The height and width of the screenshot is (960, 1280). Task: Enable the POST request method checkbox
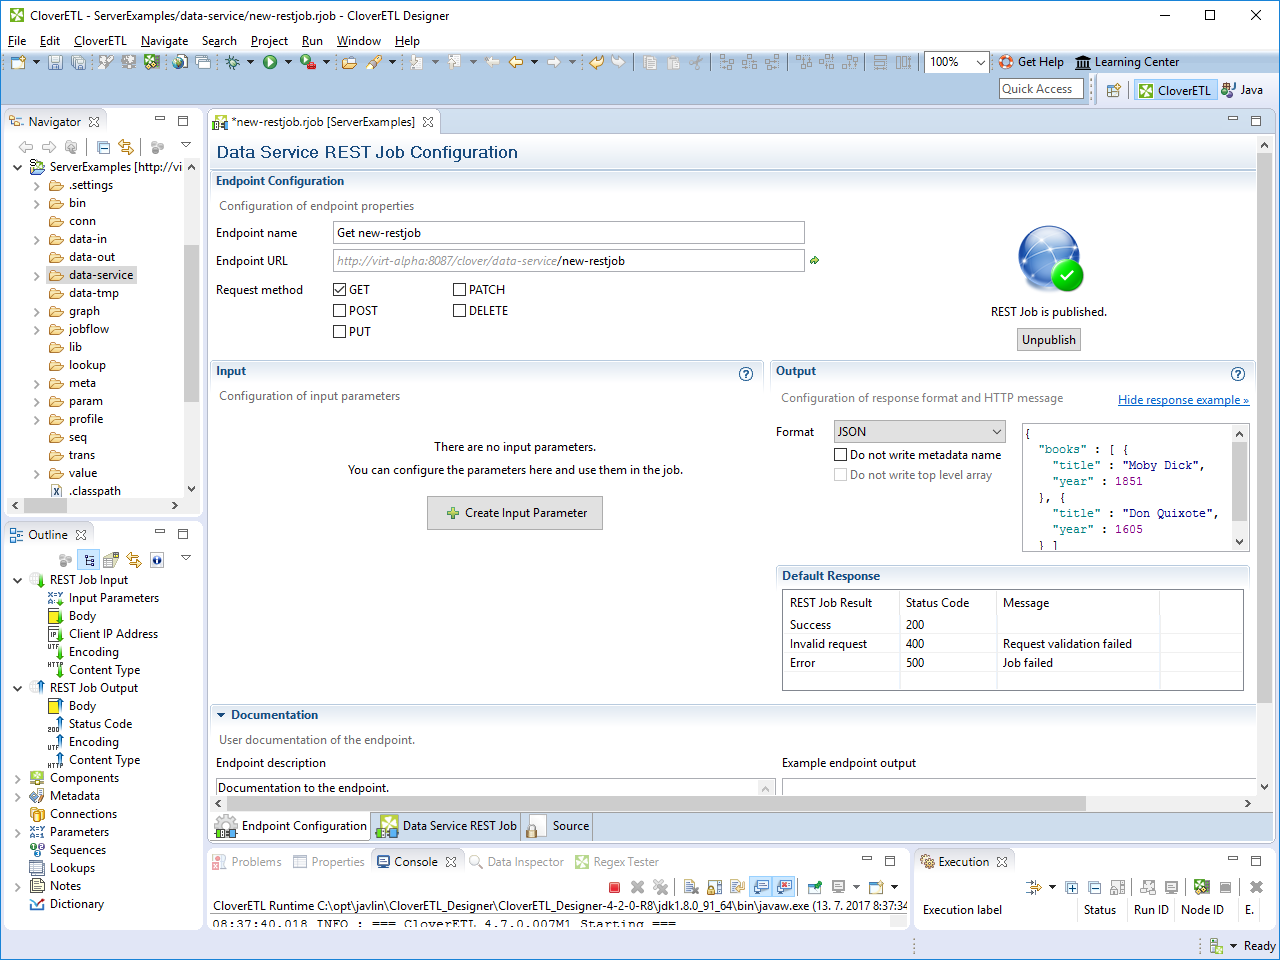pyautogui.click(x=340, y=311)
